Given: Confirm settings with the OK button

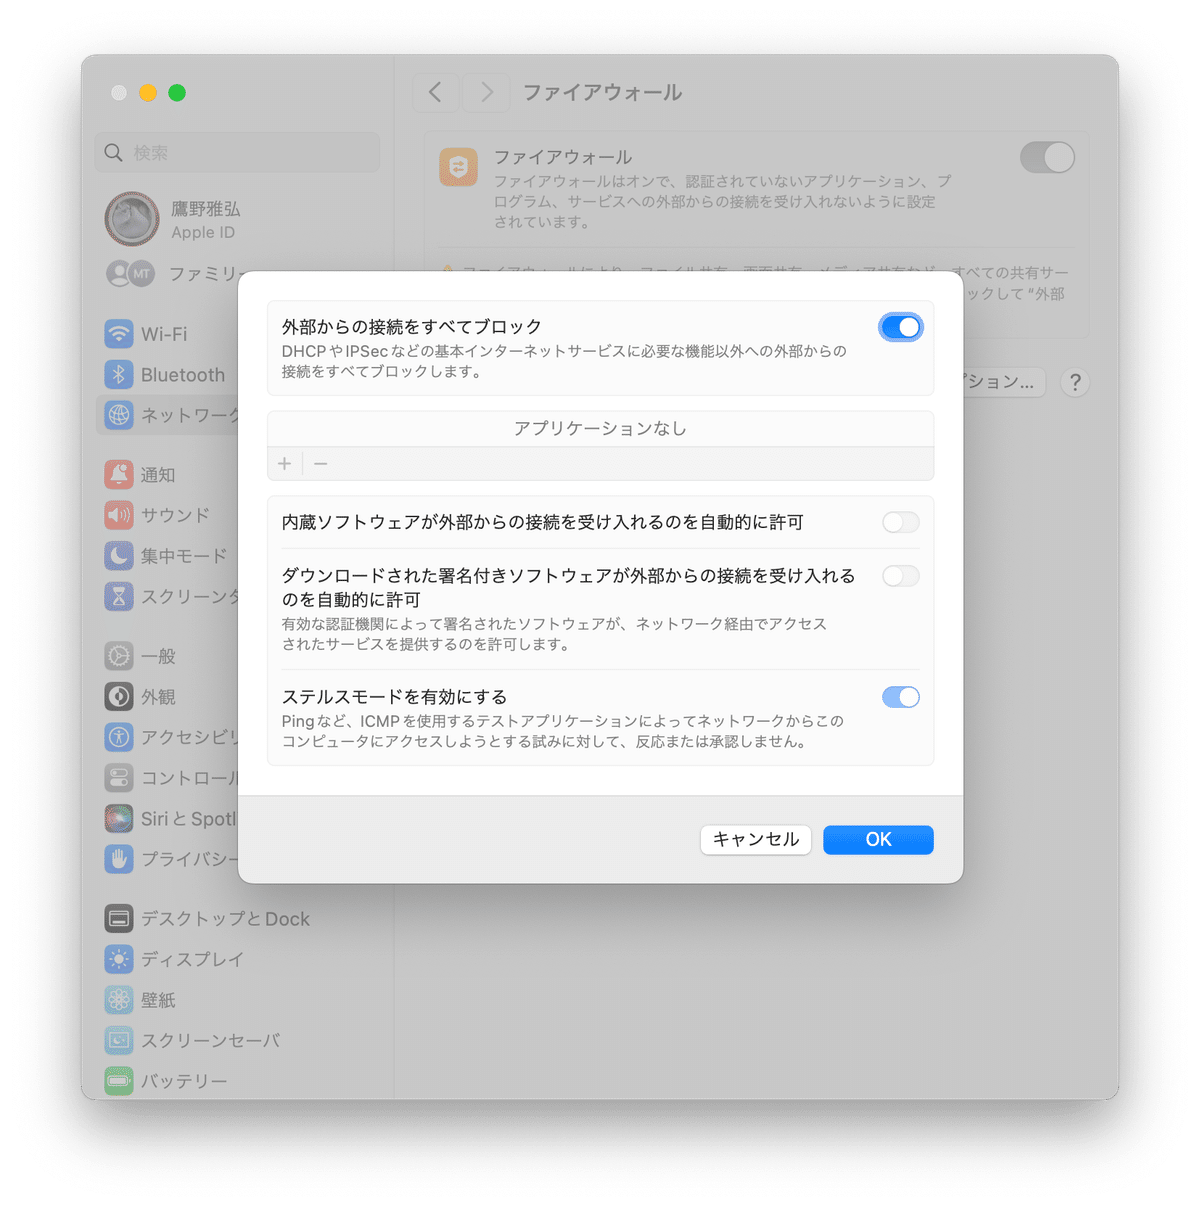Looking at the screenshot, I should (877, 839).
